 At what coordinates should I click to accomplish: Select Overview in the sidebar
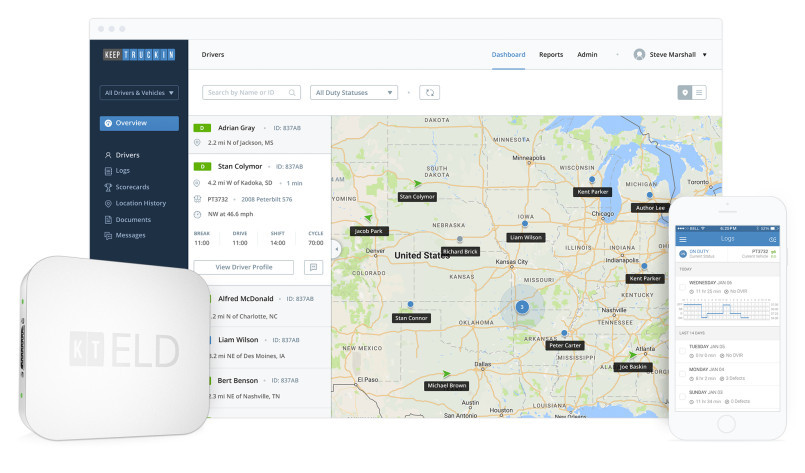[x=139, y=123]
